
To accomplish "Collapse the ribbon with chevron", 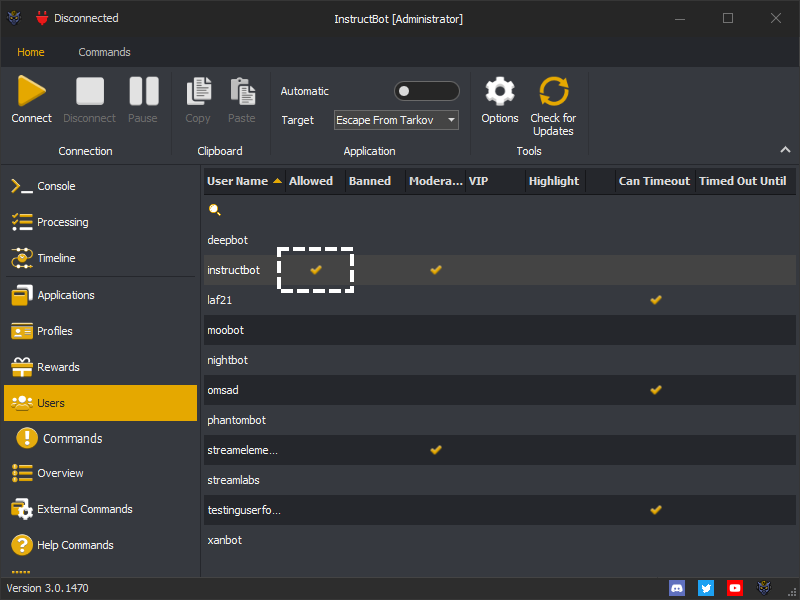I will 785,149.
